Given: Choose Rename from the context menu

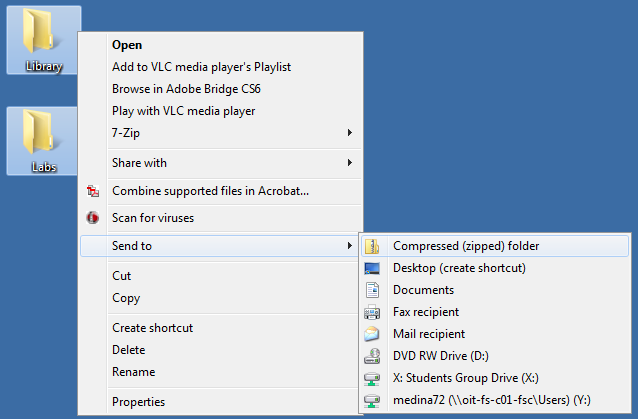Looking at the screenshot, I should (x=133, y=372).
